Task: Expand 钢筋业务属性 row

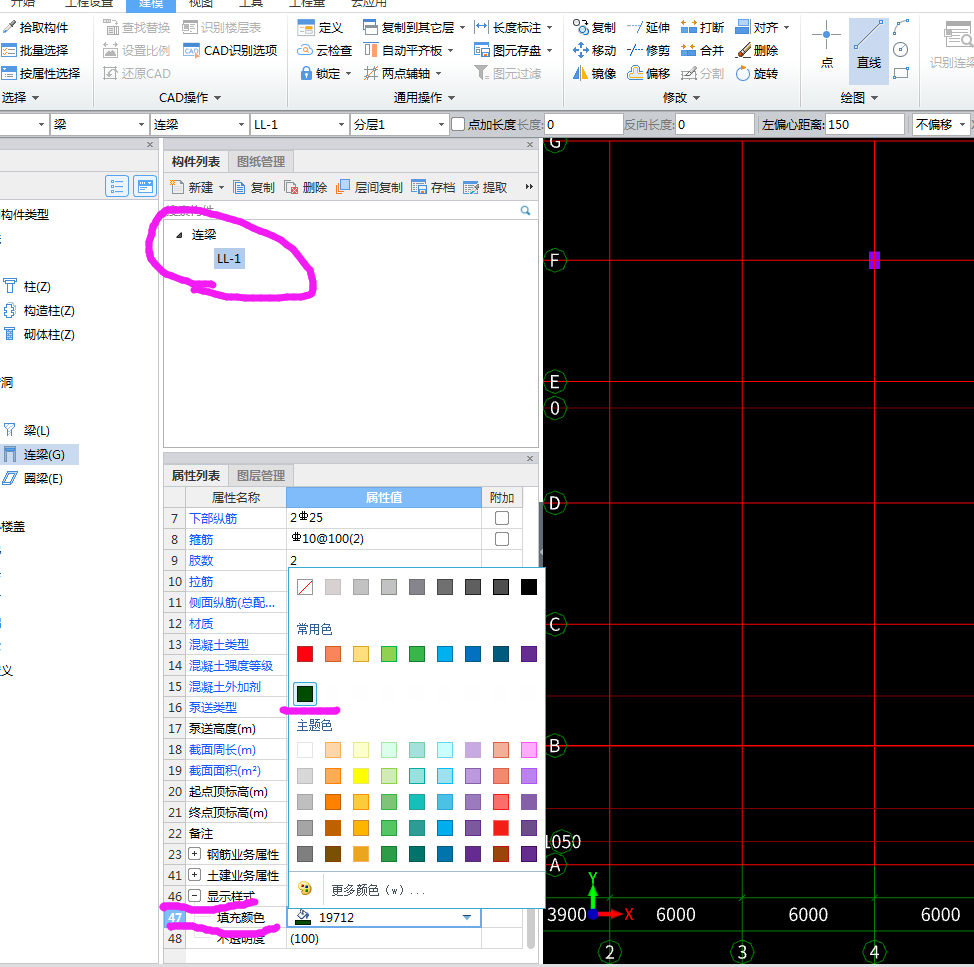Action: [x=194, y=854]
